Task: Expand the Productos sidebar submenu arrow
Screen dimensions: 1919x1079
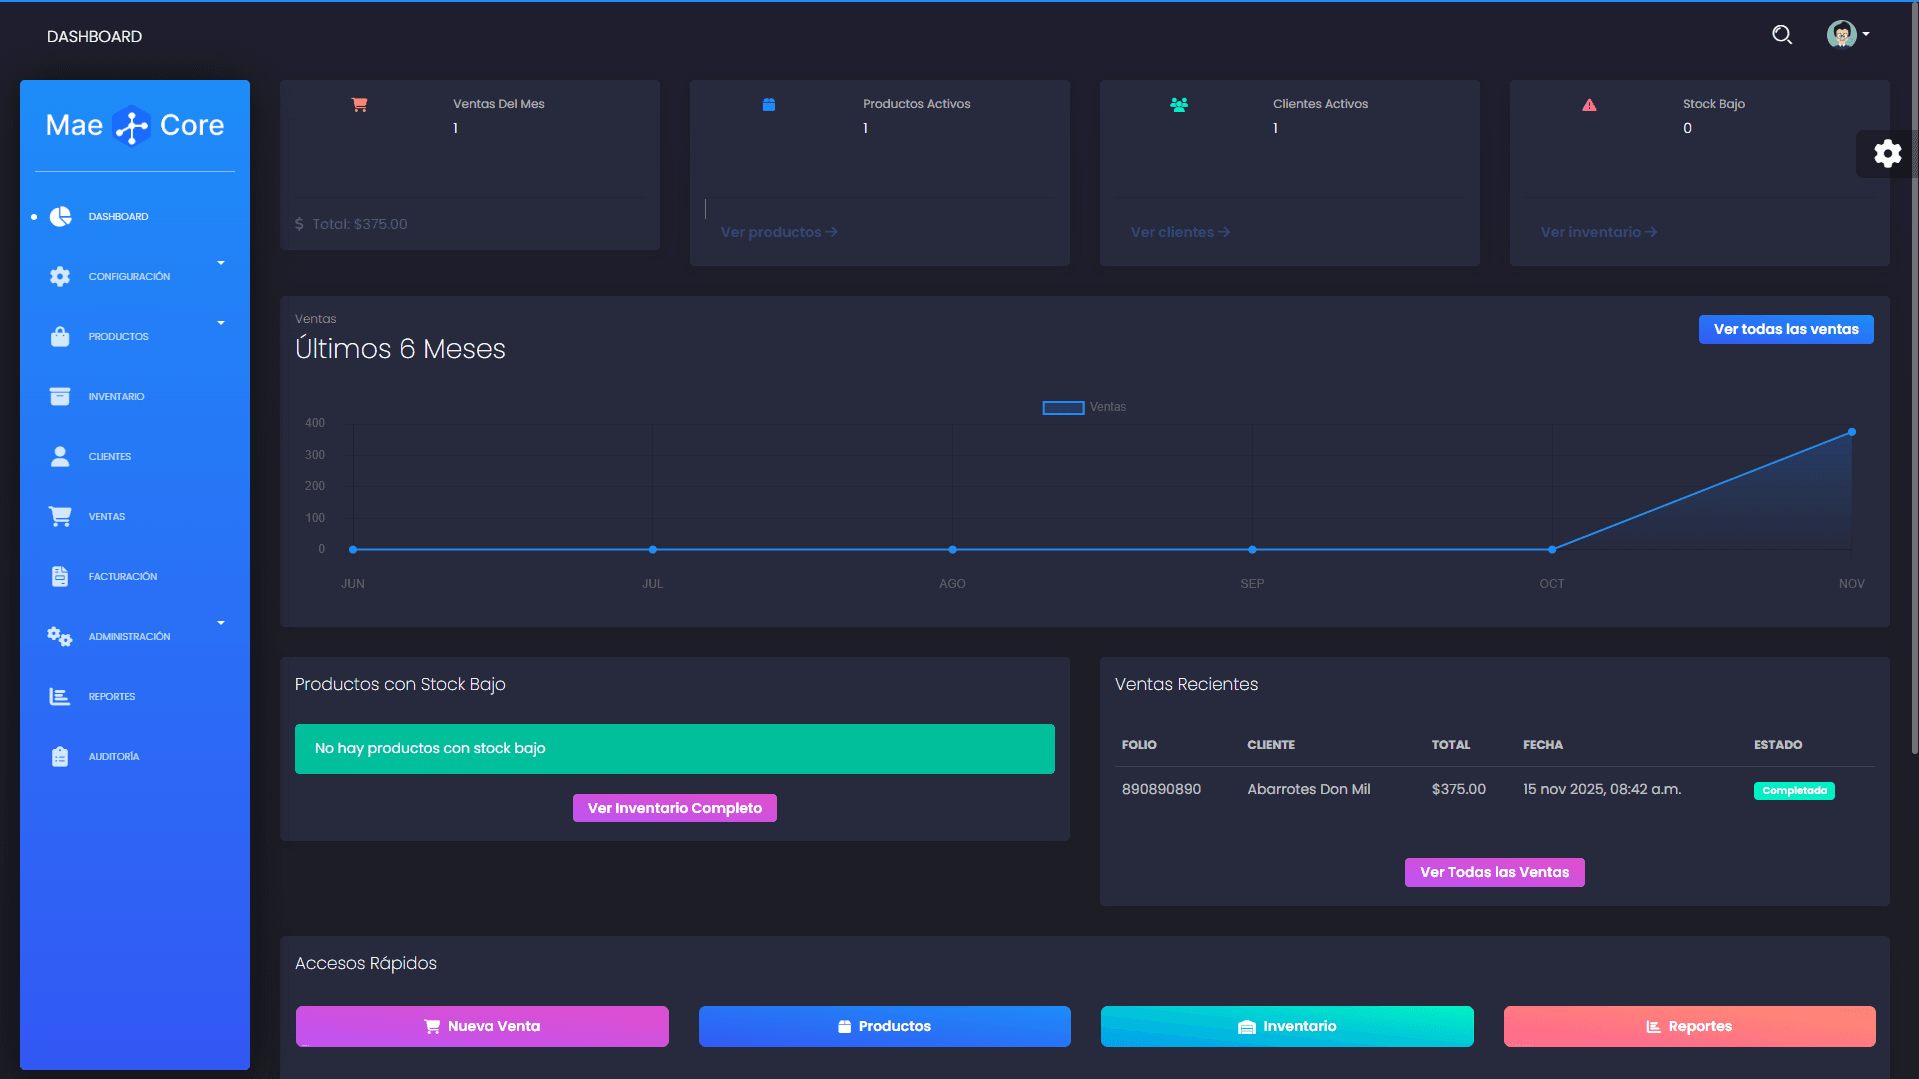Action: (x=221, y=323)
